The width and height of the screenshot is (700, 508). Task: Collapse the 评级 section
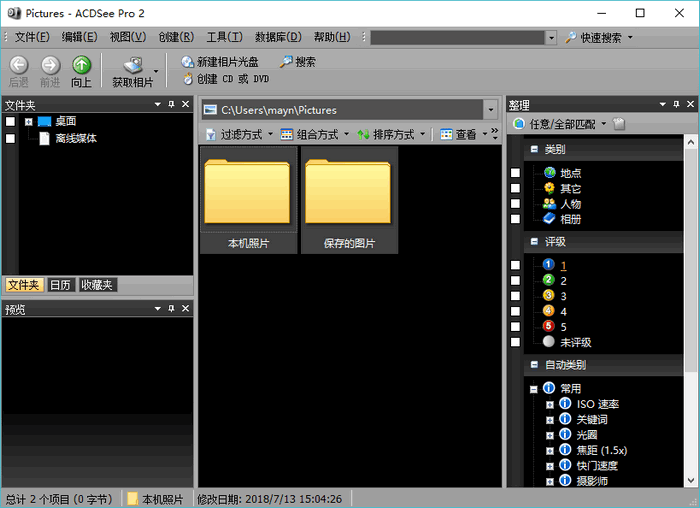point(534,242)
